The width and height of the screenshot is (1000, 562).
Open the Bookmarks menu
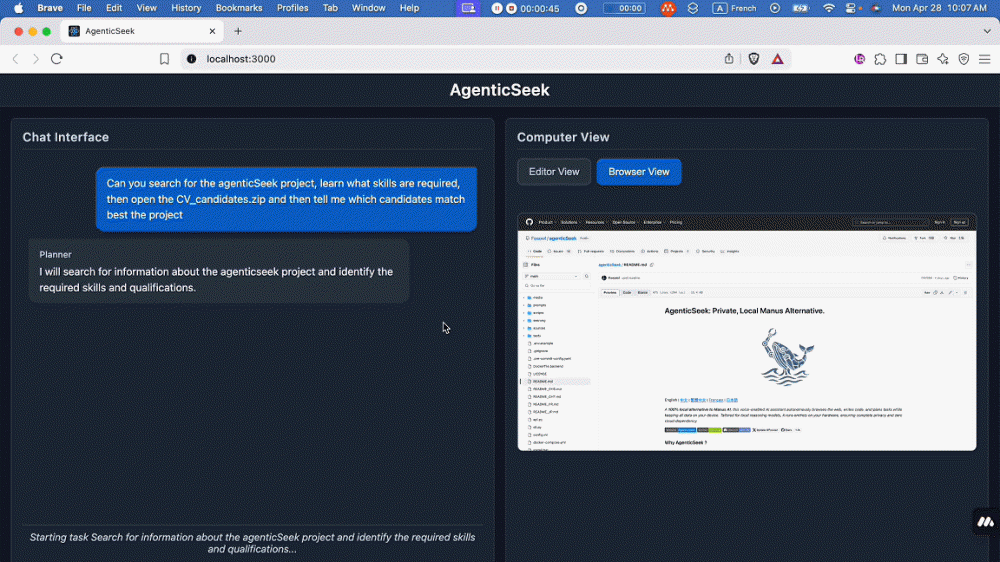click(x=239, y=8)
